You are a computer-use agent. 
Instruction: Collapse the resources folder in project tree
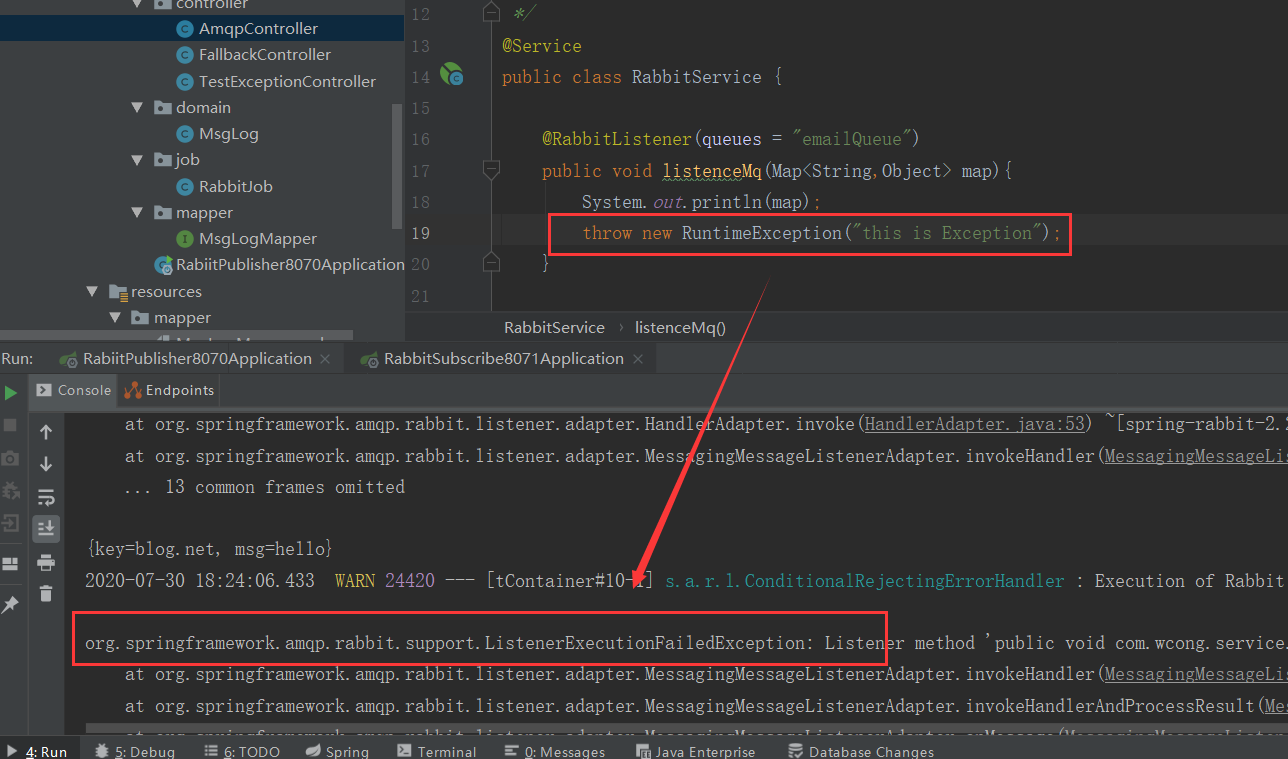[x=93, y=292]
